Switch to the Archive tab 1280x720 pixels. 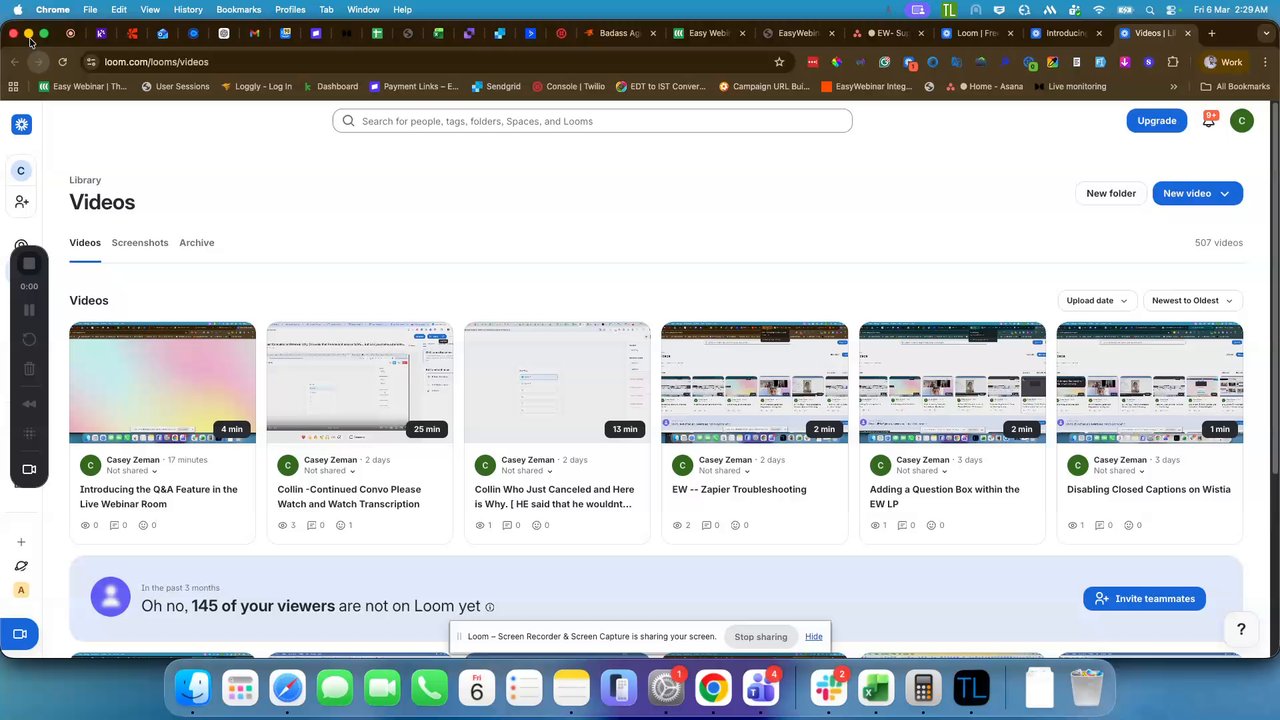(x=197, y=243)
